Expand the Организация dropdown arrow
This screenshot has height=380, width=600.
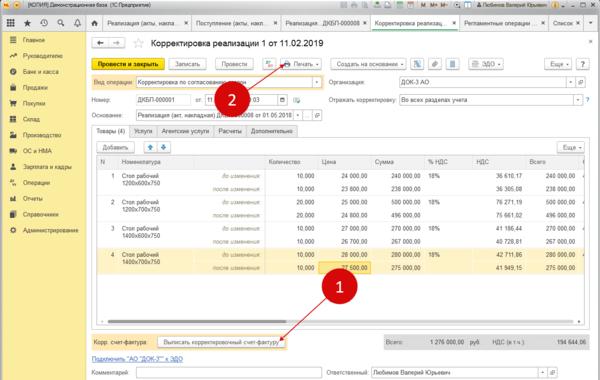(x=571, y=82)
